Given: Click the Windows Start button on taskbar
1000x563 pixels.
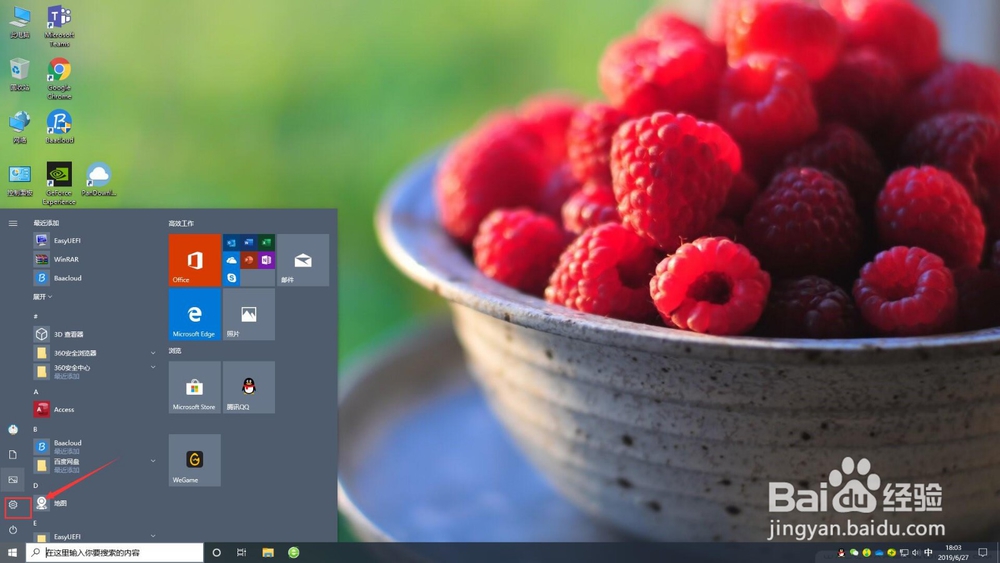Looking at the screenshot, I should click(12, 552).
